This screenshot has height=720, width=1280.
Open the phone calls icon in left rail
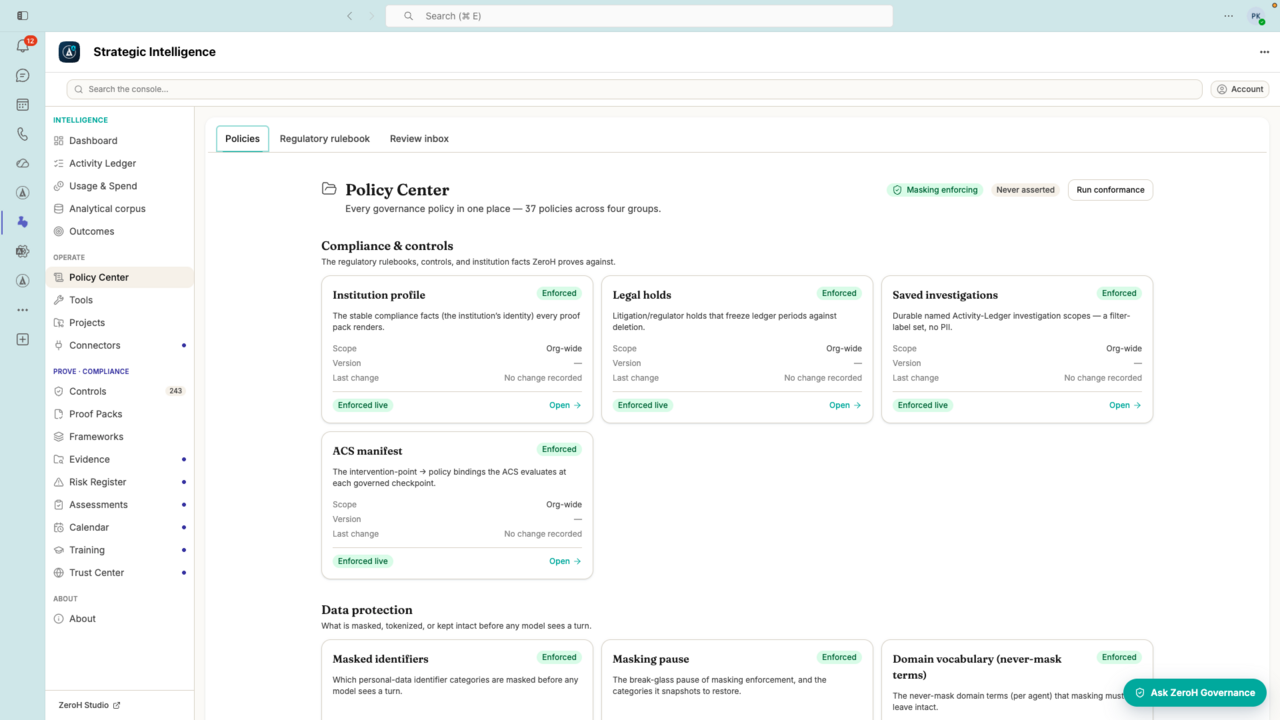[x=23, y=134]
